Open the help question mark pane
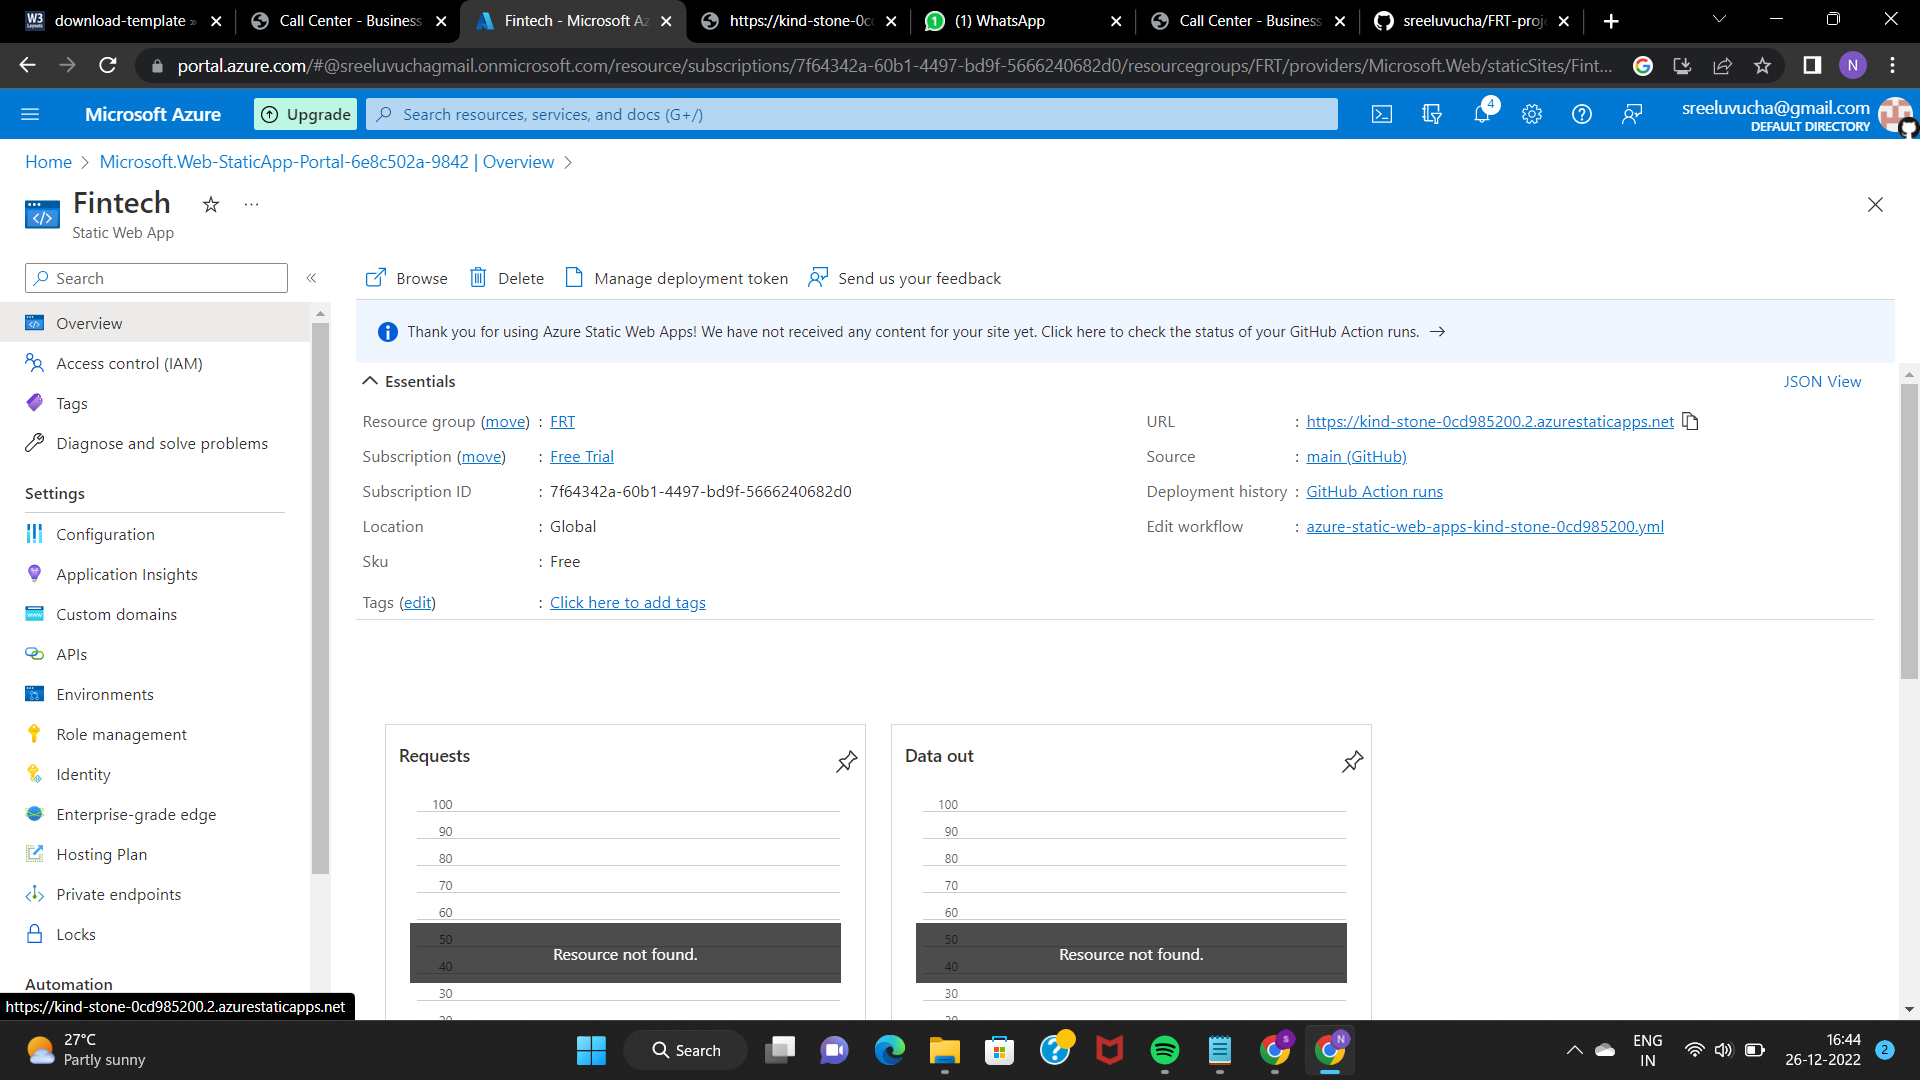Screen dimensions: 1920x1080 click(x=1581, y=114)
